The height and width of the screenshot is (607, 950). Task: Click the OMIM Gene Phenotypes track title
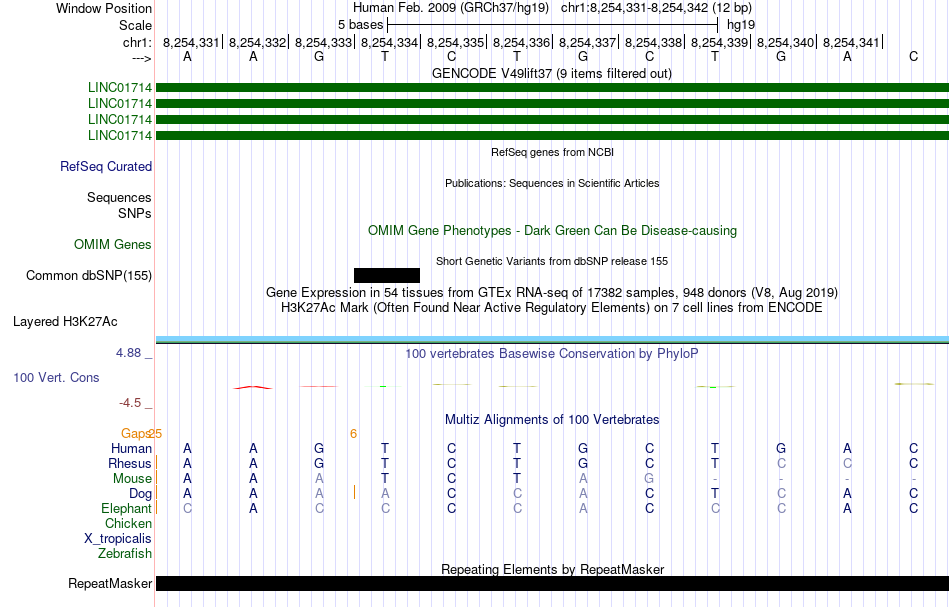click(x=553, y=231)
